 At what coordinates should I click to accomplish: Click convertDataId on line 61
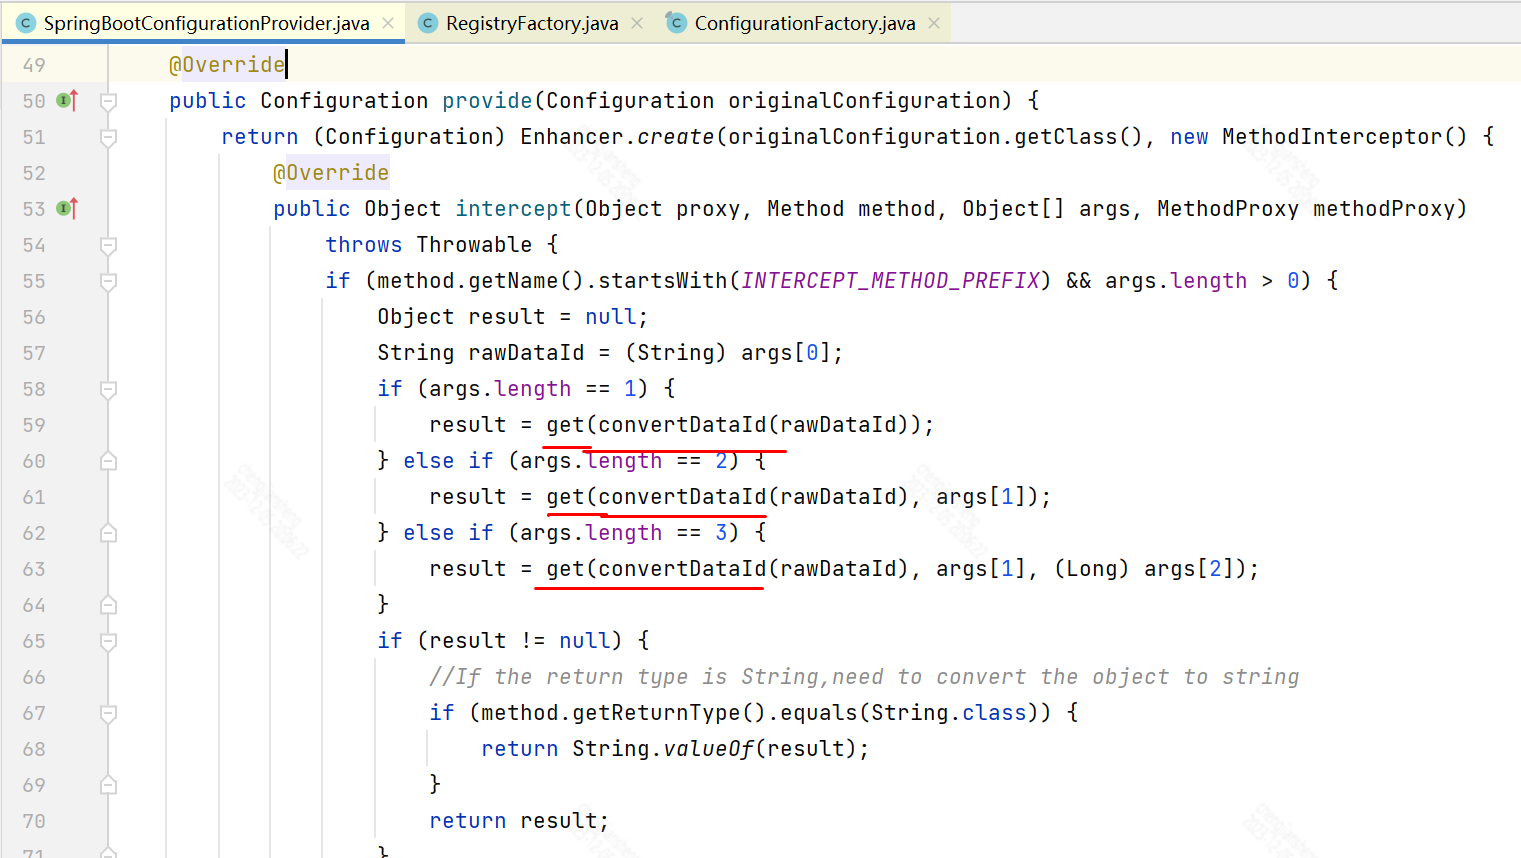[682, 497]
